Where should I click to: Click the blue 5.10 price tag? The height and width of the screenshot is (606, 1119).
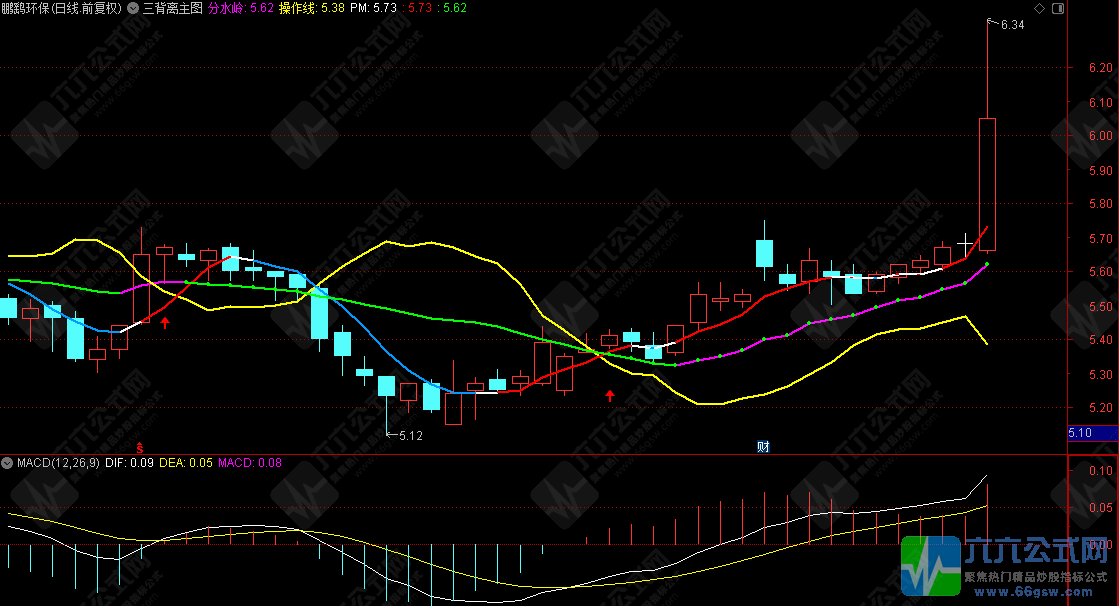1080,434
